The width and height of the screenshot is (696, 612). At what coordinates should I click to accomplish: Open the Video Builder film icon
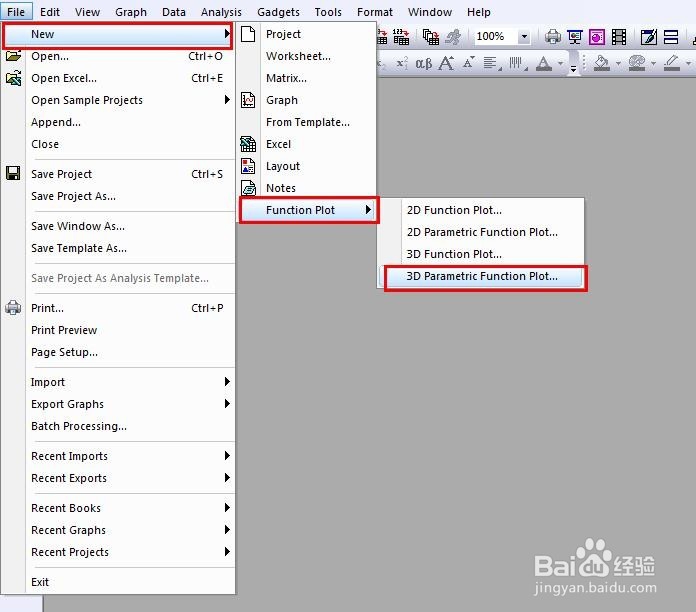tap(619, 36)
